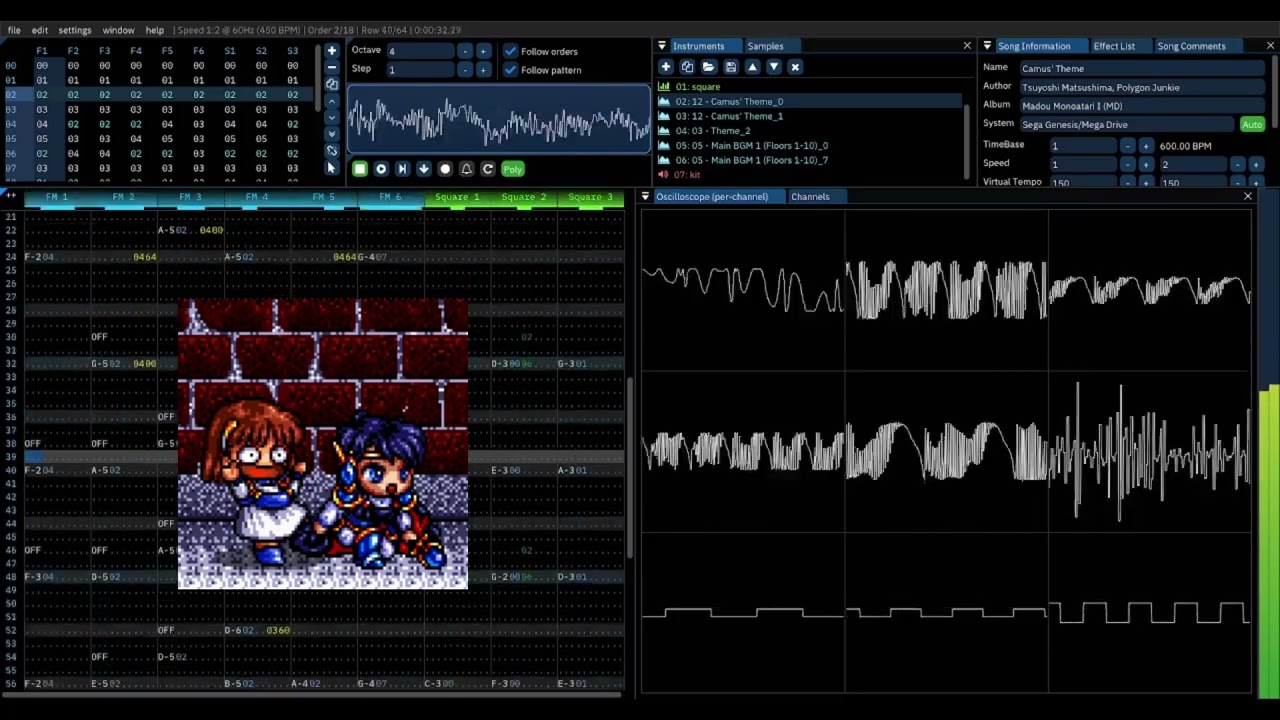Move instrument down in the list

point(773,67)
